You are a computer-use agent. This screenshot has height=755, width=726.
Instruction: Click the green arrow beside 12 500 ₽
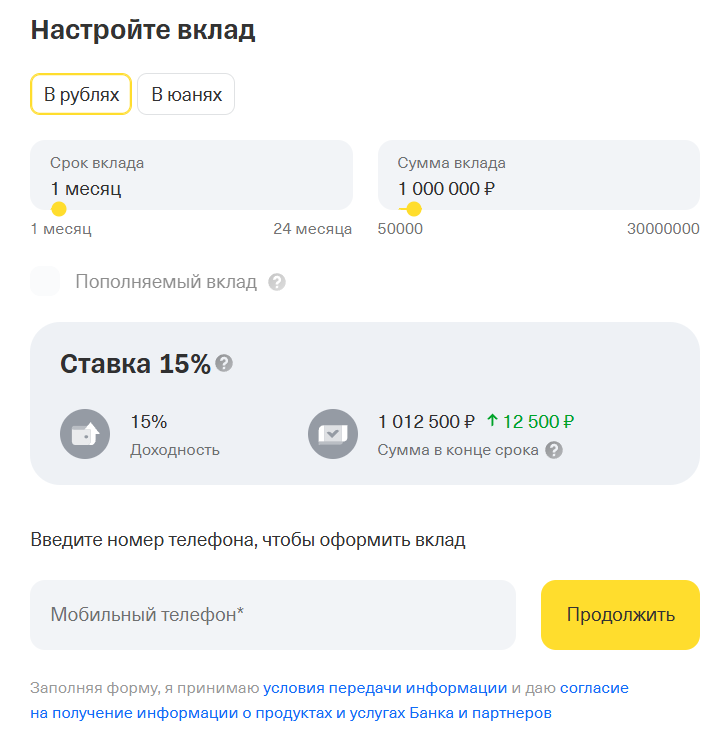point(492,421)
